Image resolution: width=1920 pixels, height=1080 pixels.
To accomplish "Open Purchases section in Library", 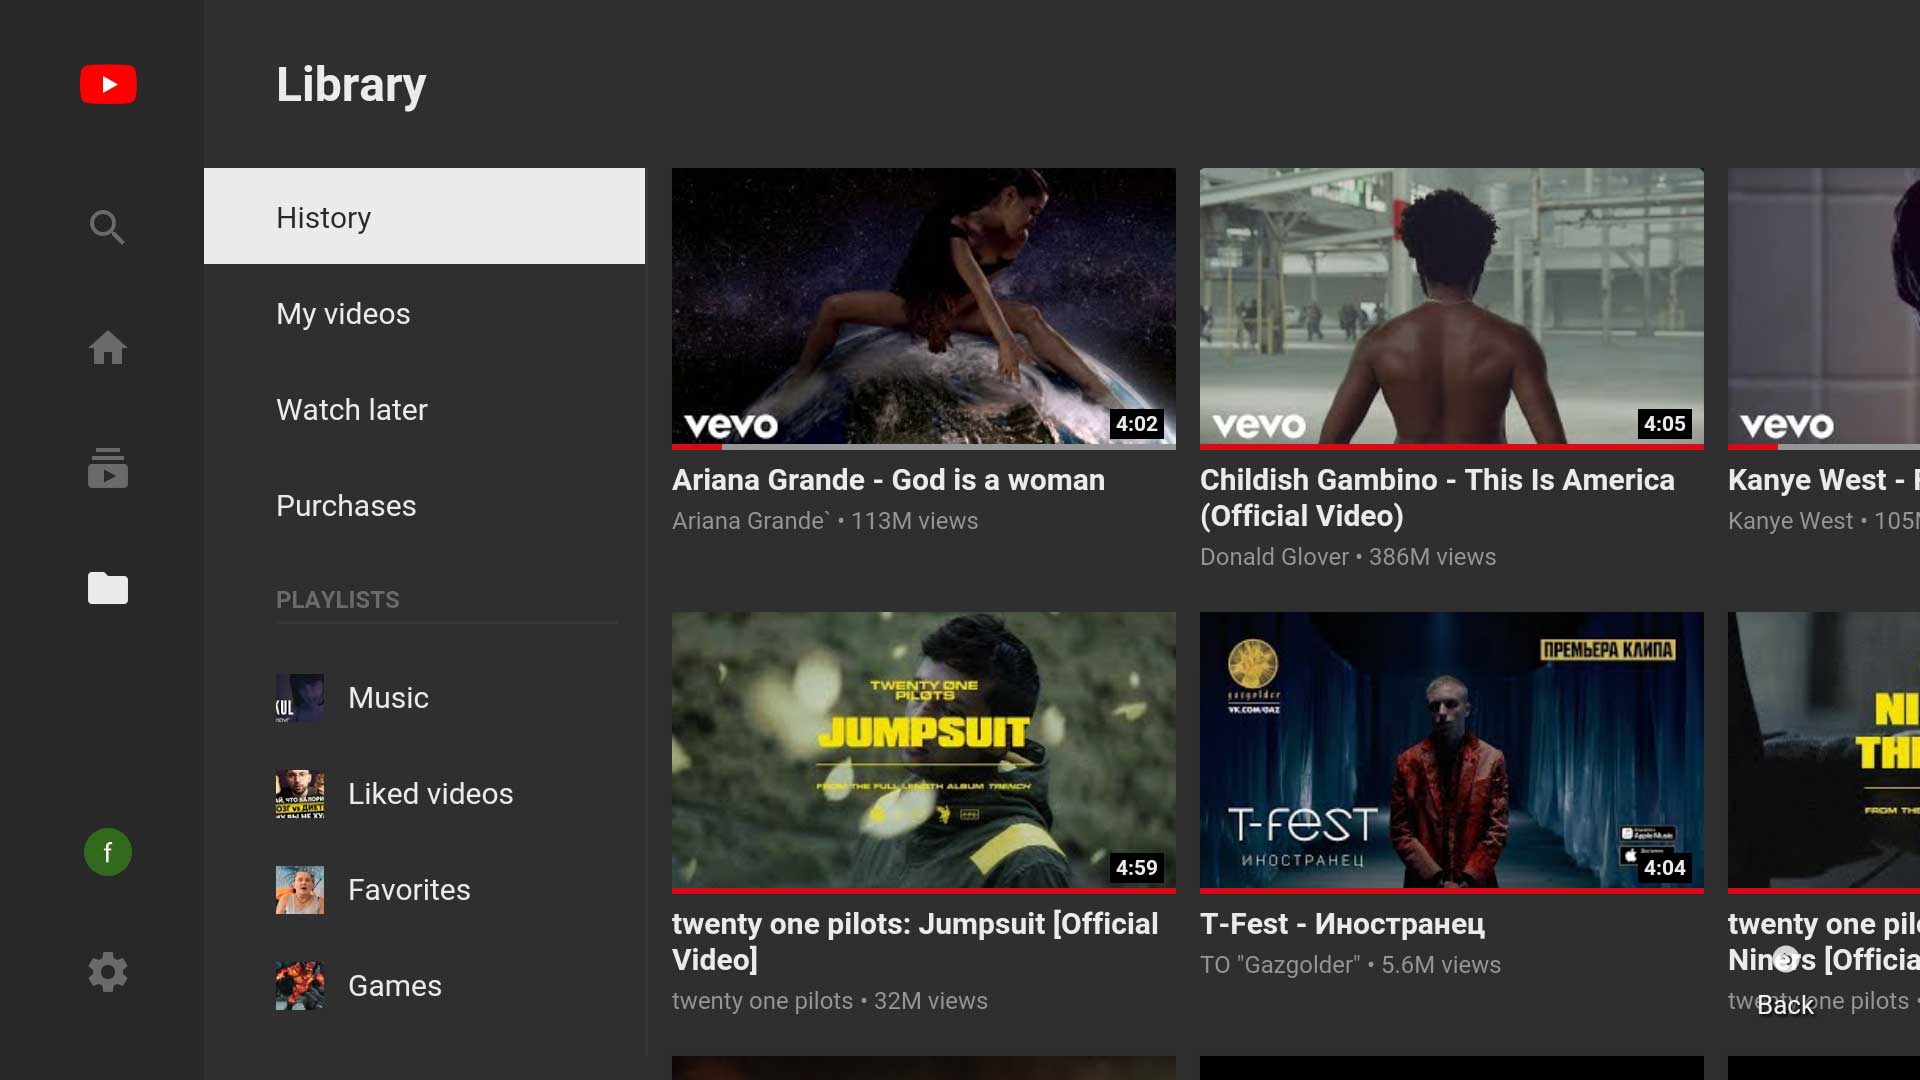I will [345, 505].
